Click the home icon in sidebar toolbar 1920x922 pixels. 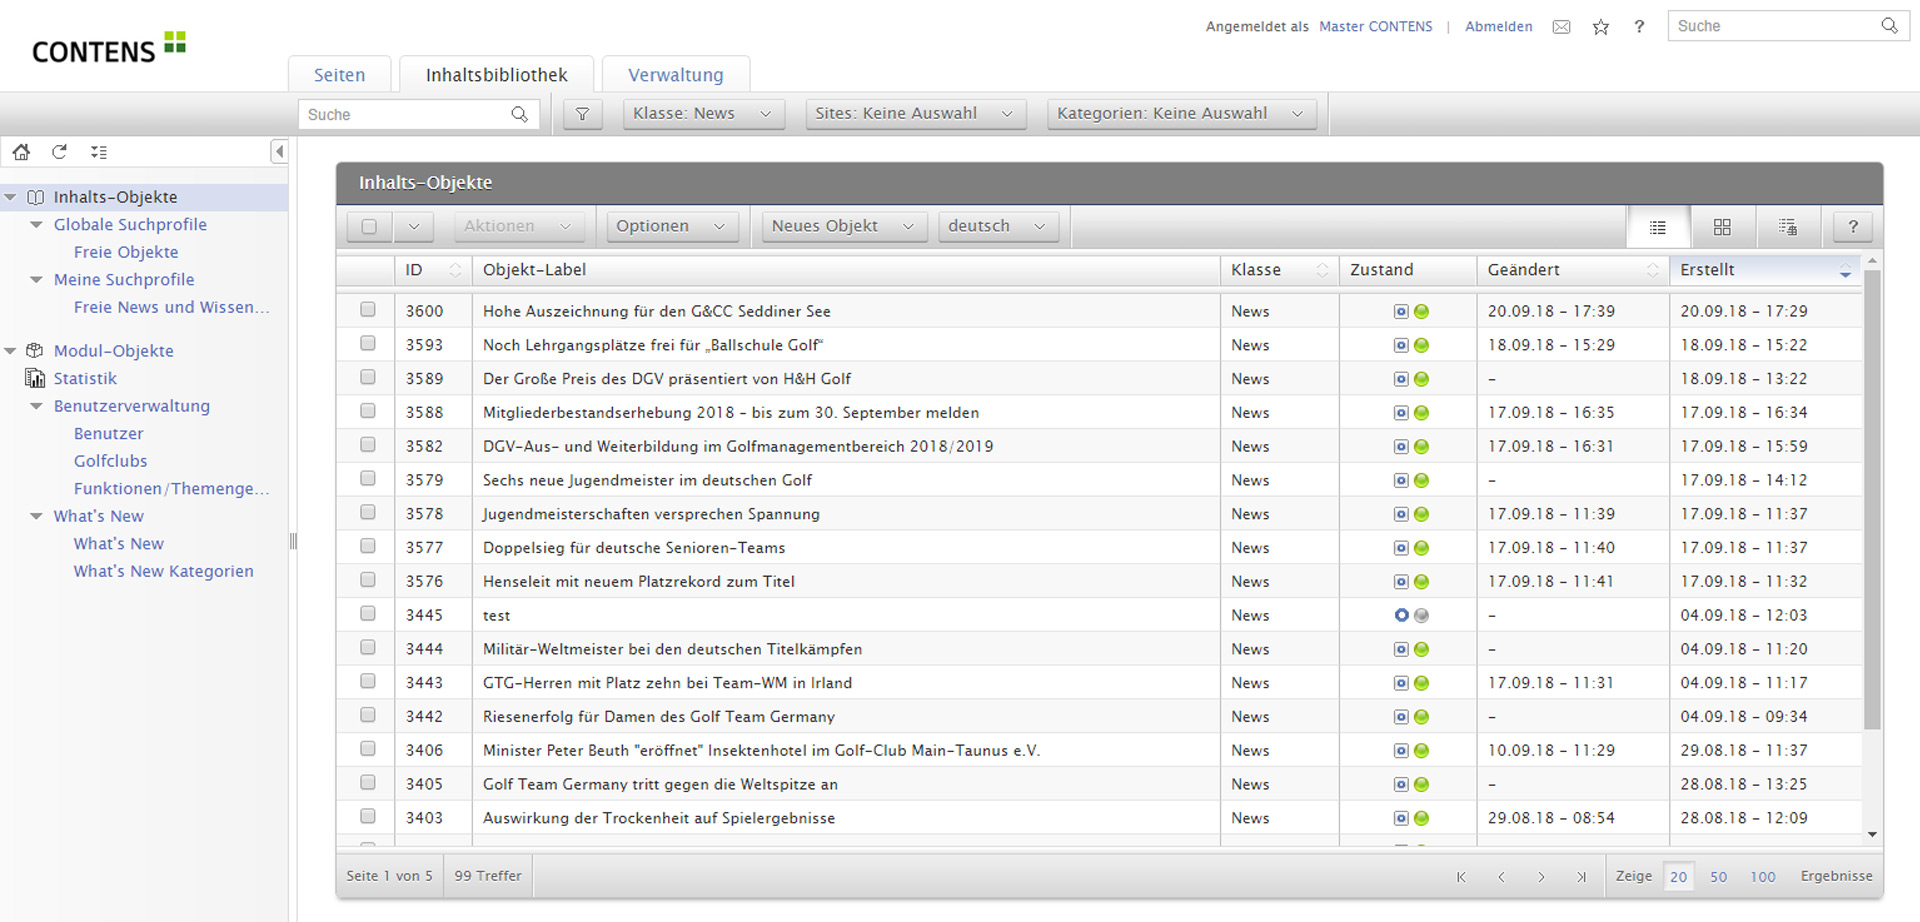[x=21, y=152]
